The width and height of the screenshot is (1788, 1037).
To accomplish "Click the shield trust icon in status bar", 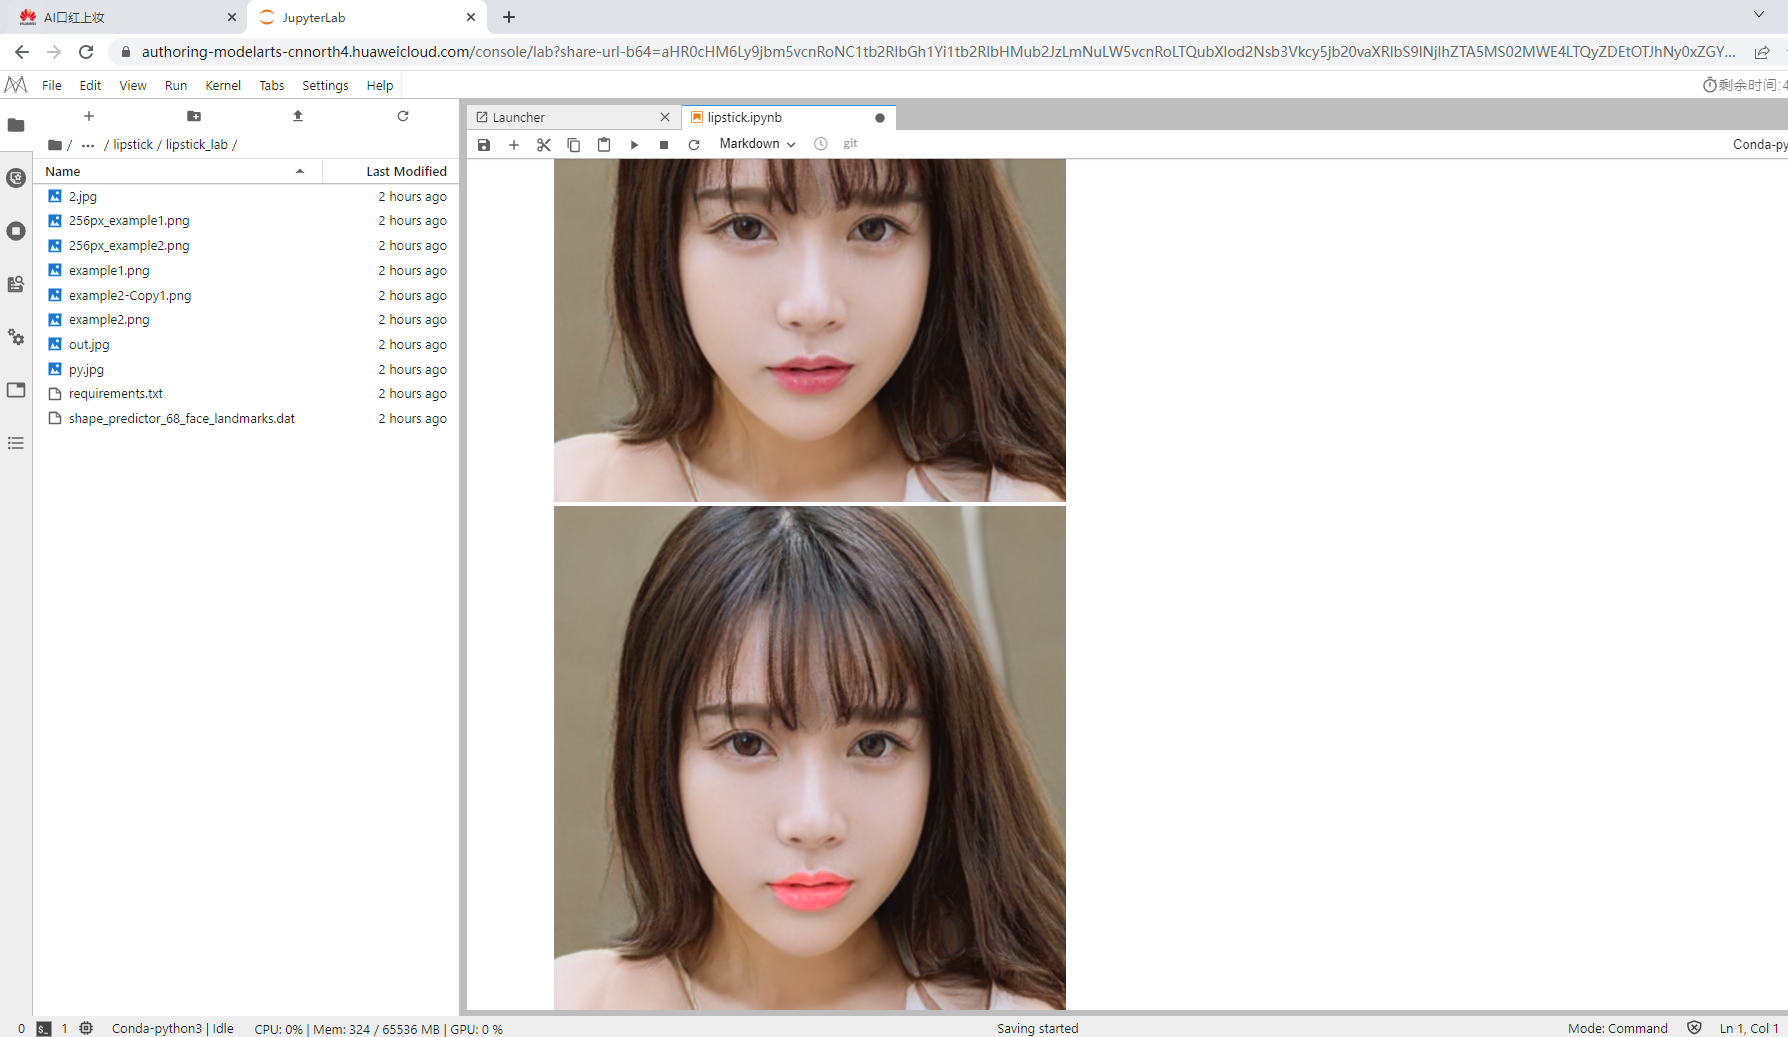I will coord(1694,1027).
